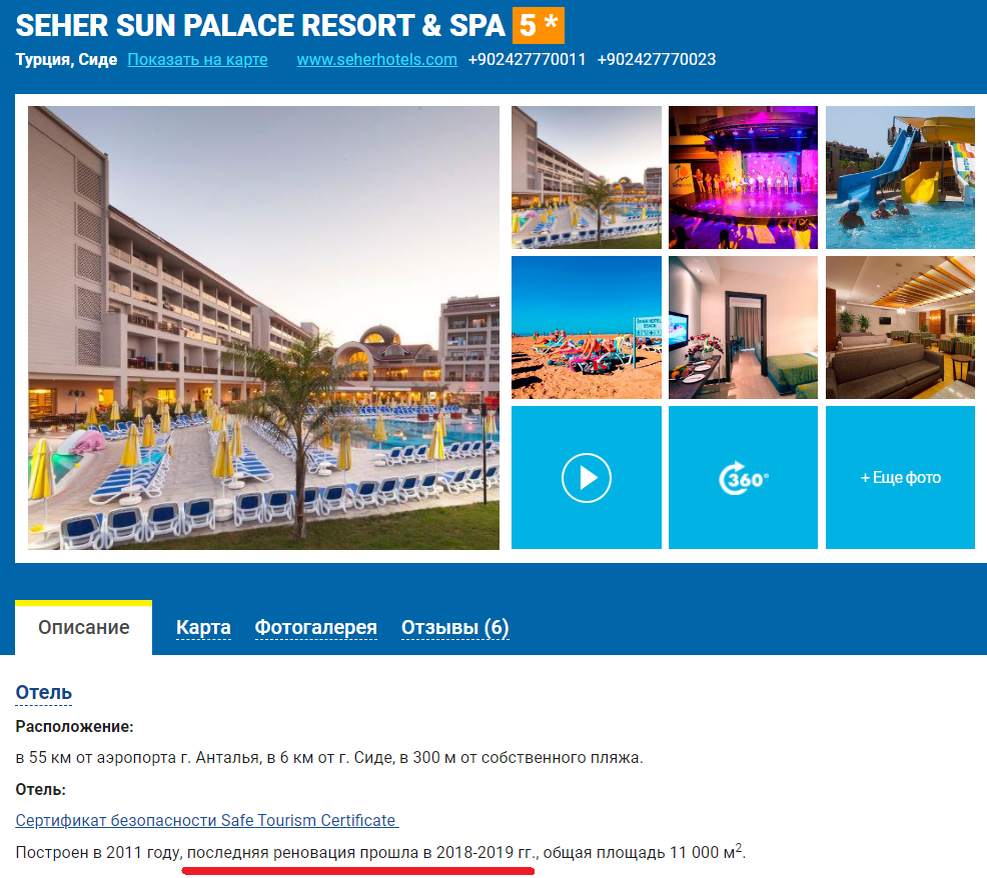Open the beach photo thumbnail
987x878 pixels.
(586, 327)
